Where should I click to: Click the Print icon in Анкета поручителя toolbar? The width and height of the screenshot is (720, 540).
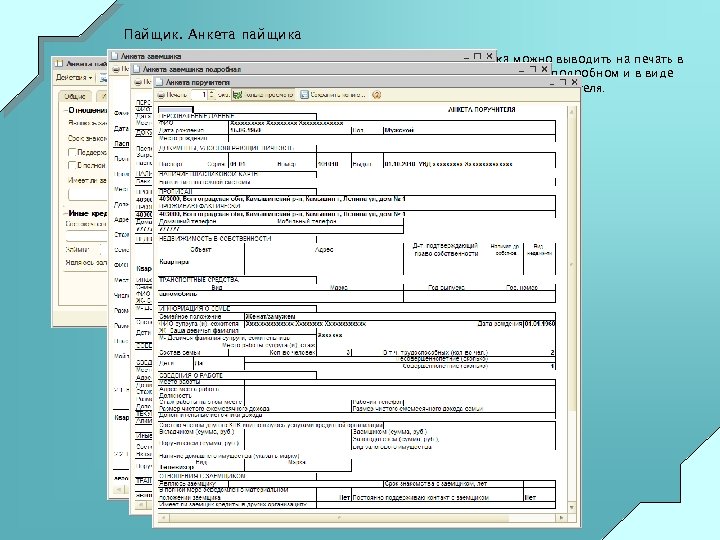[162, 95]
